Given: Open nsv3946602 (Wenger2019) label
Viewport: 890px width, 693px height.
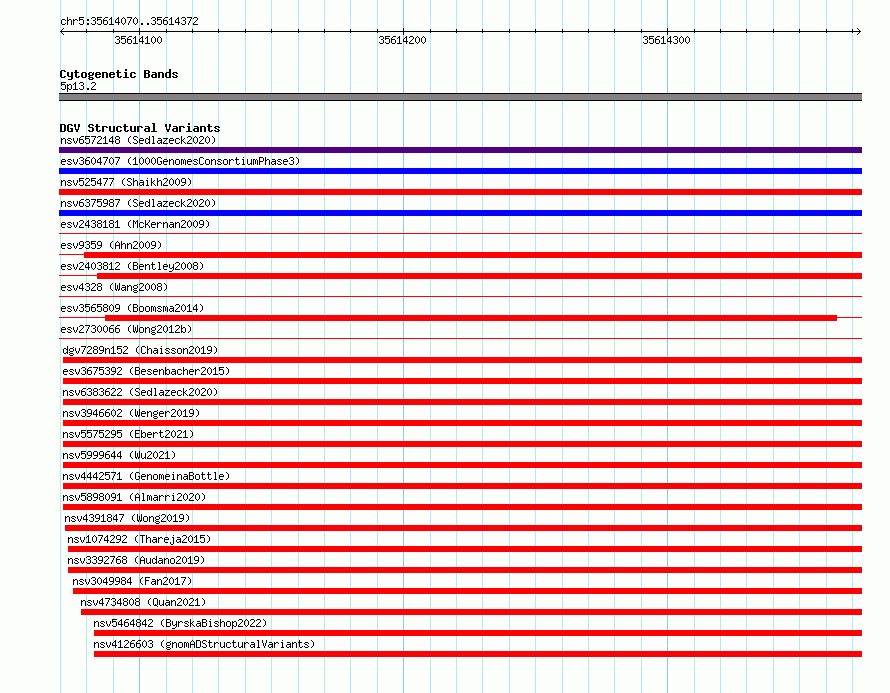Looking at the screenshot, I should click(x=131, y=413).
